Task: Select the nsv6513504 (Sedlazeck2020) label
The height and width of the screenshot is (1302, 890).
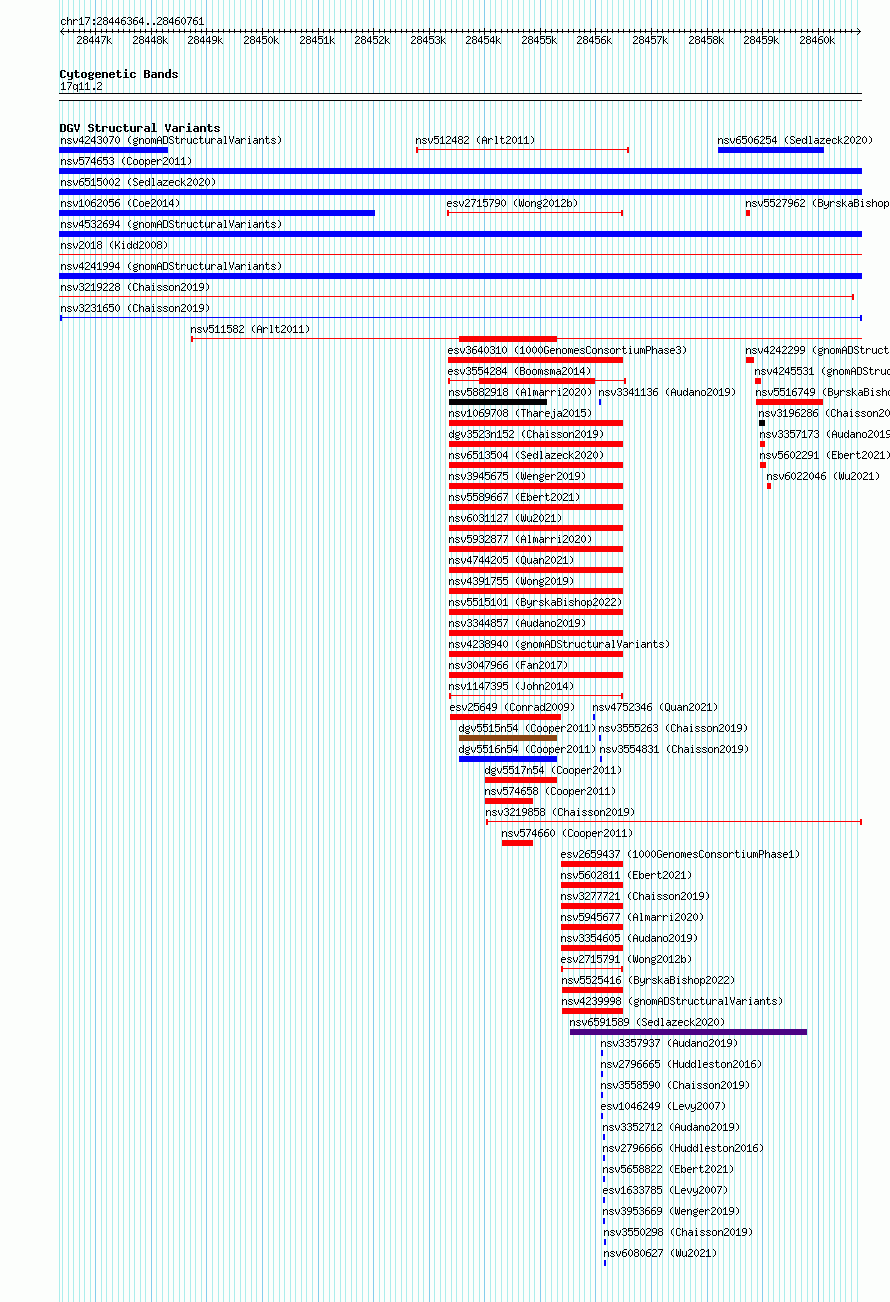Action: [x=526, y=455]
